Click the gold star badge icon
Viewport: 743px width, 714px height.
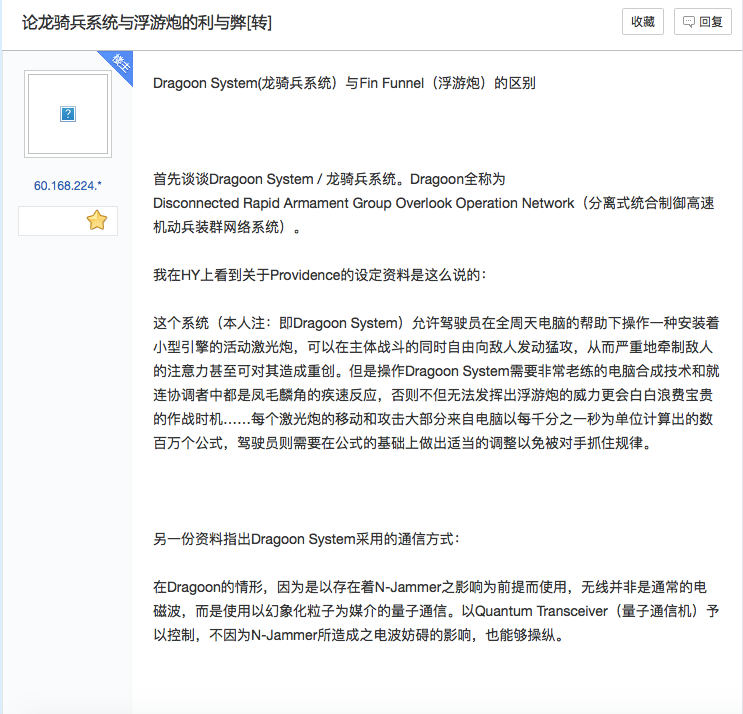[97, 220]
